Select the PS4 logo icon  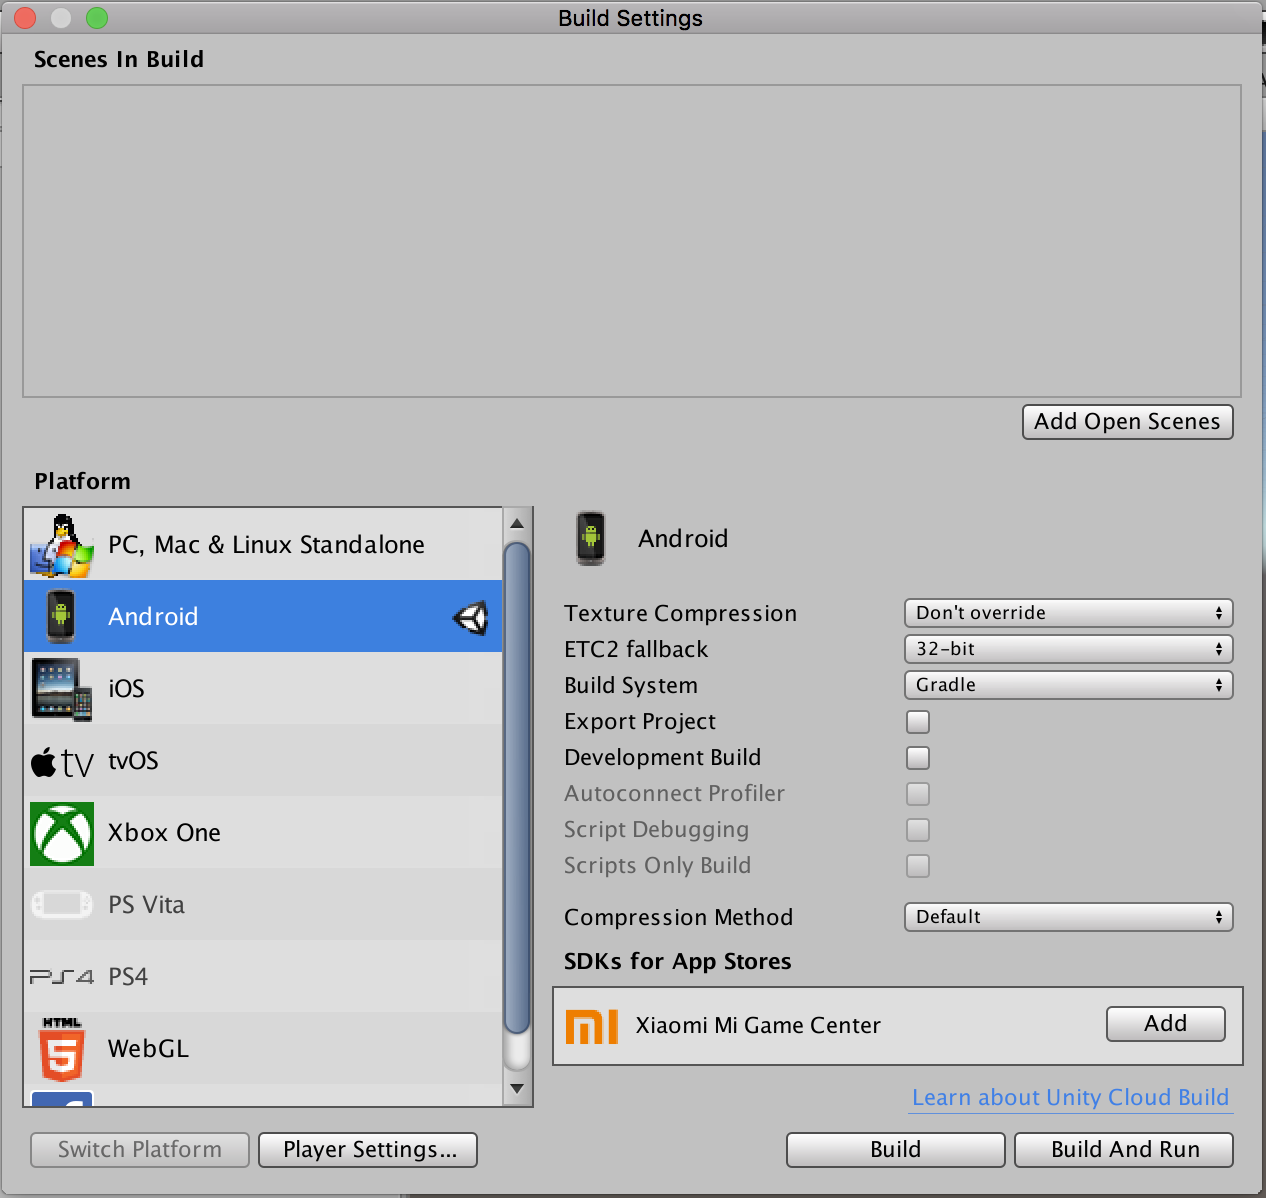click(62, 977)
